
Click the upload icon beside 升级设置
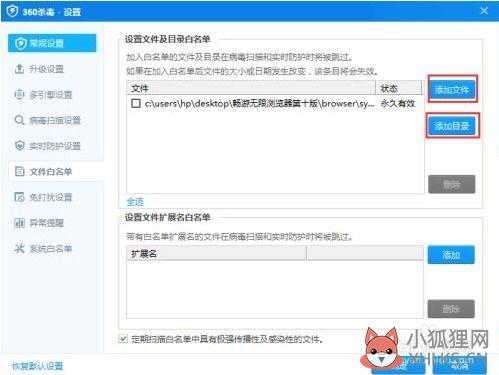tap(20, 69)
